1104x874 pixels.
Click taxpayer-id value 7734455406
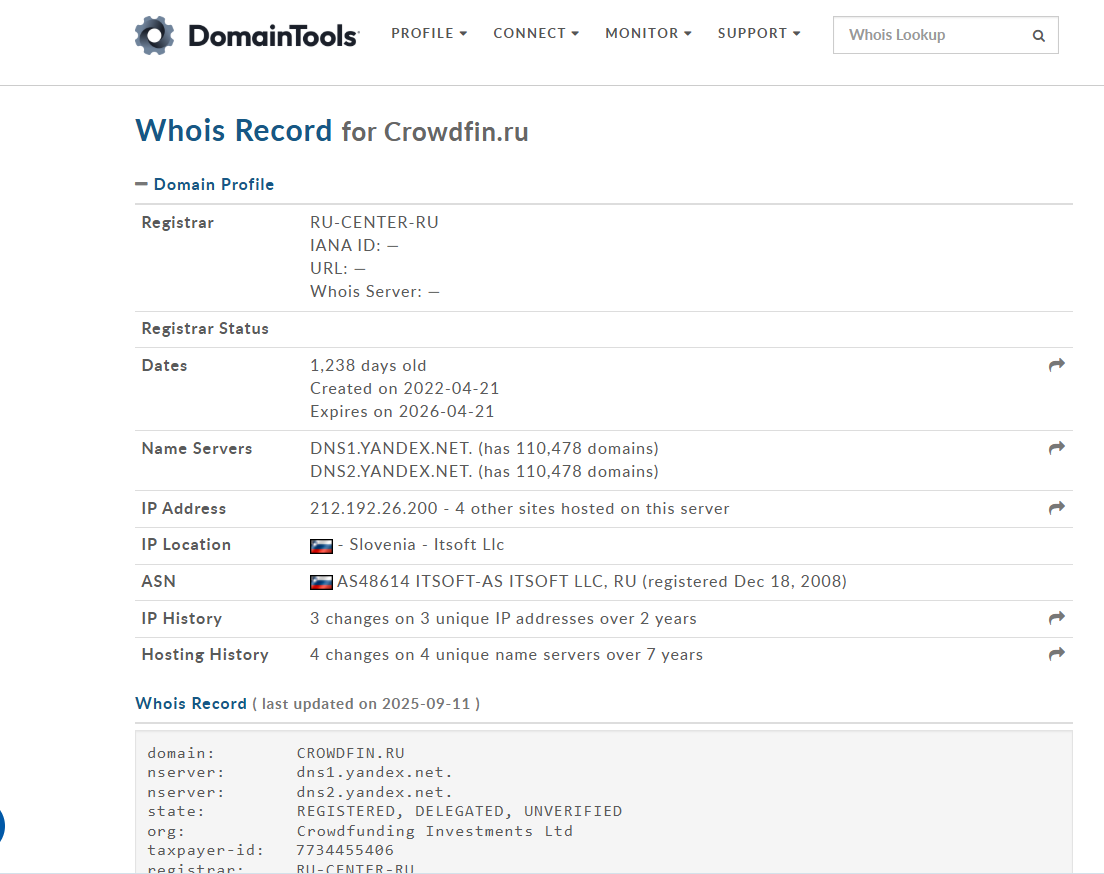click(x=345, y=850)
